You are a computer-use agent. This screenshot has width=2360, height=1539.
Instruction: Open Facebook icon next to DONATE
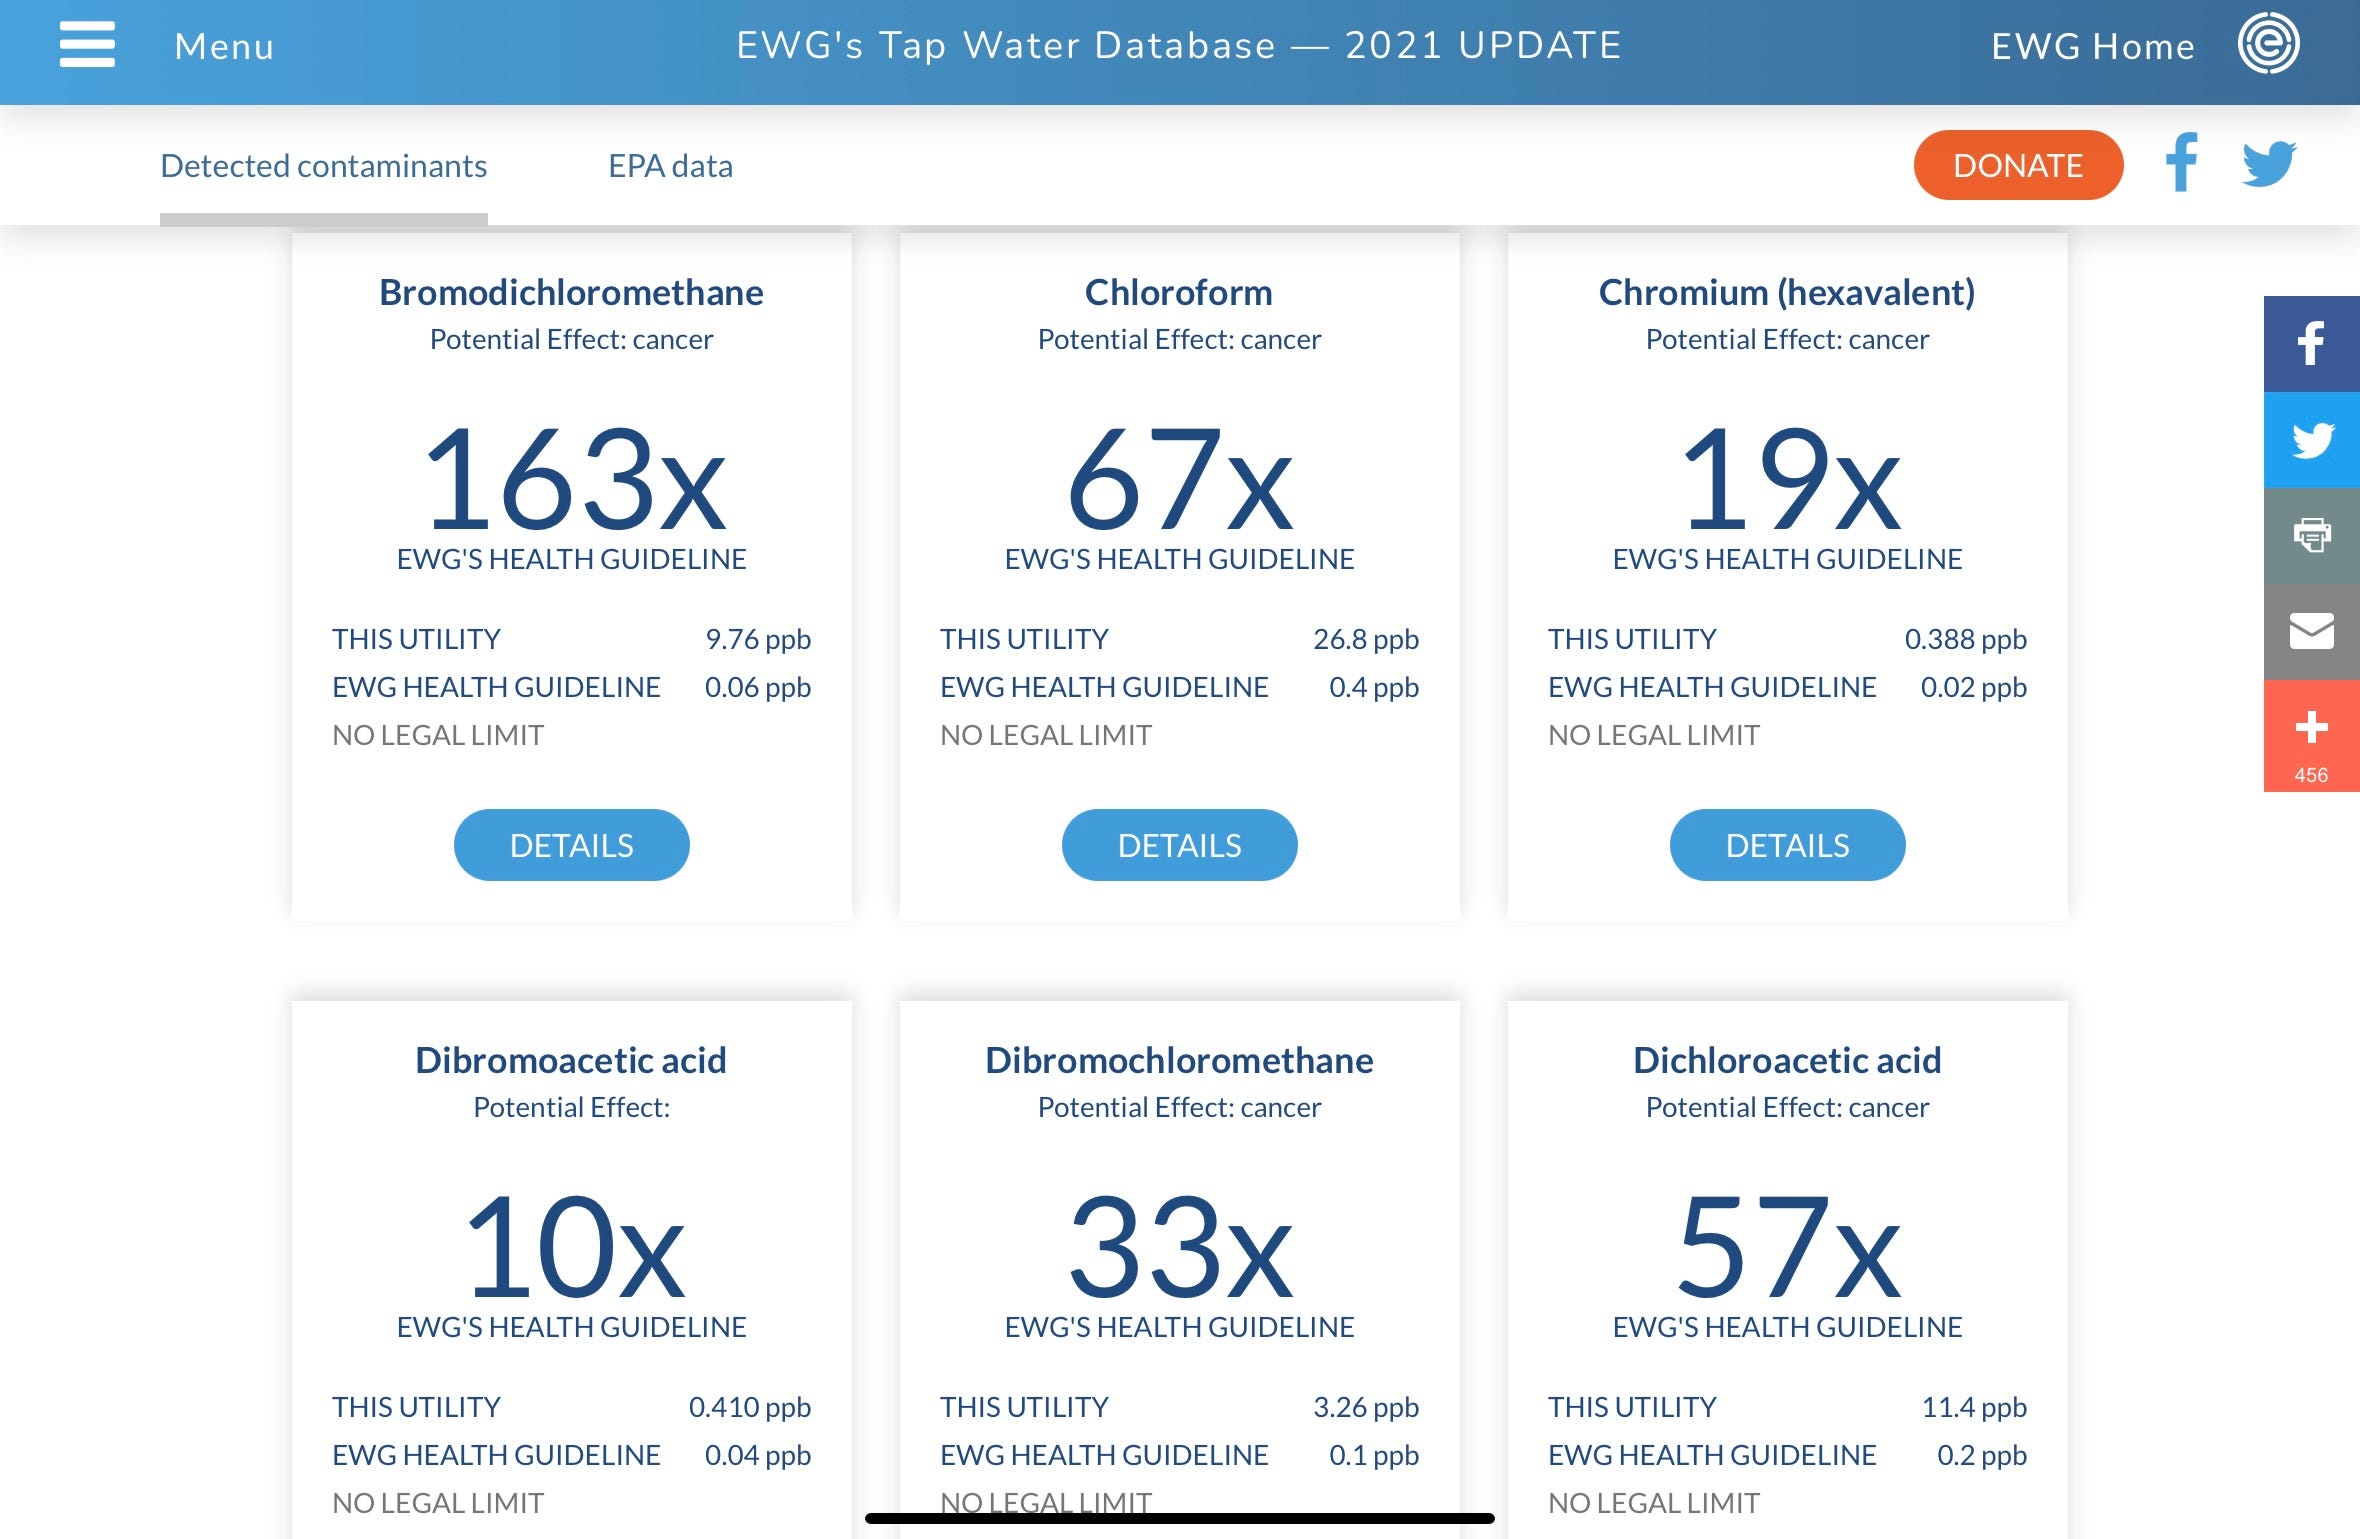tap(2182, 162)
